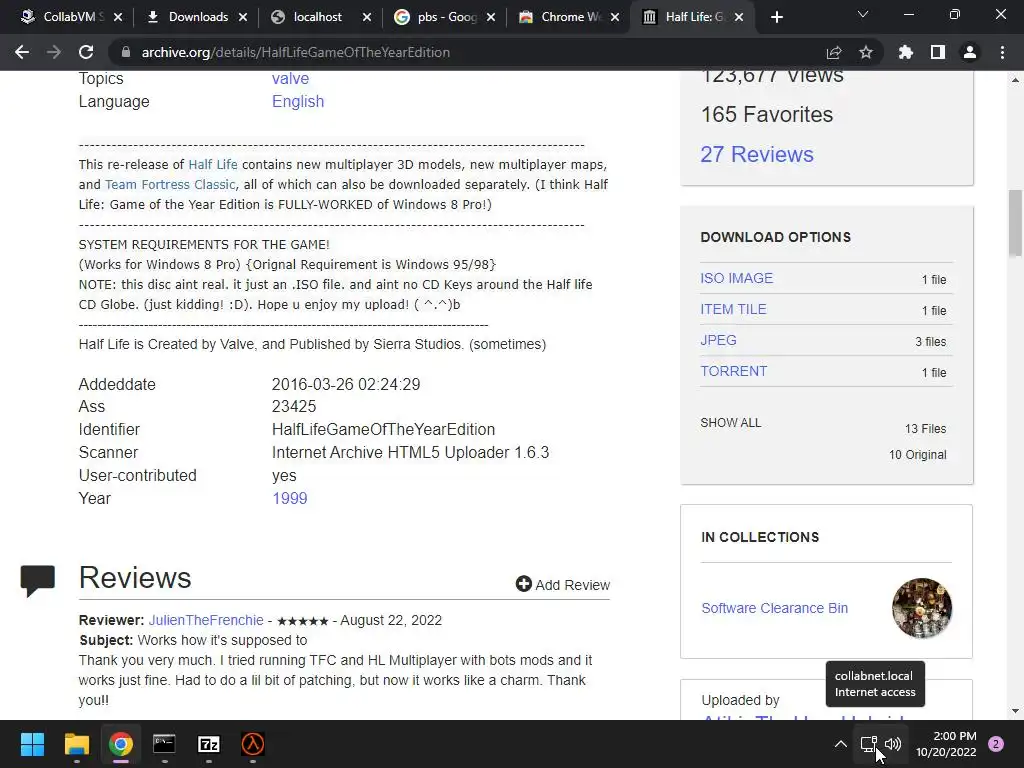Open the 27 Reviews link
This screenshot has width=1024, height=768.
tap(757, 154)
